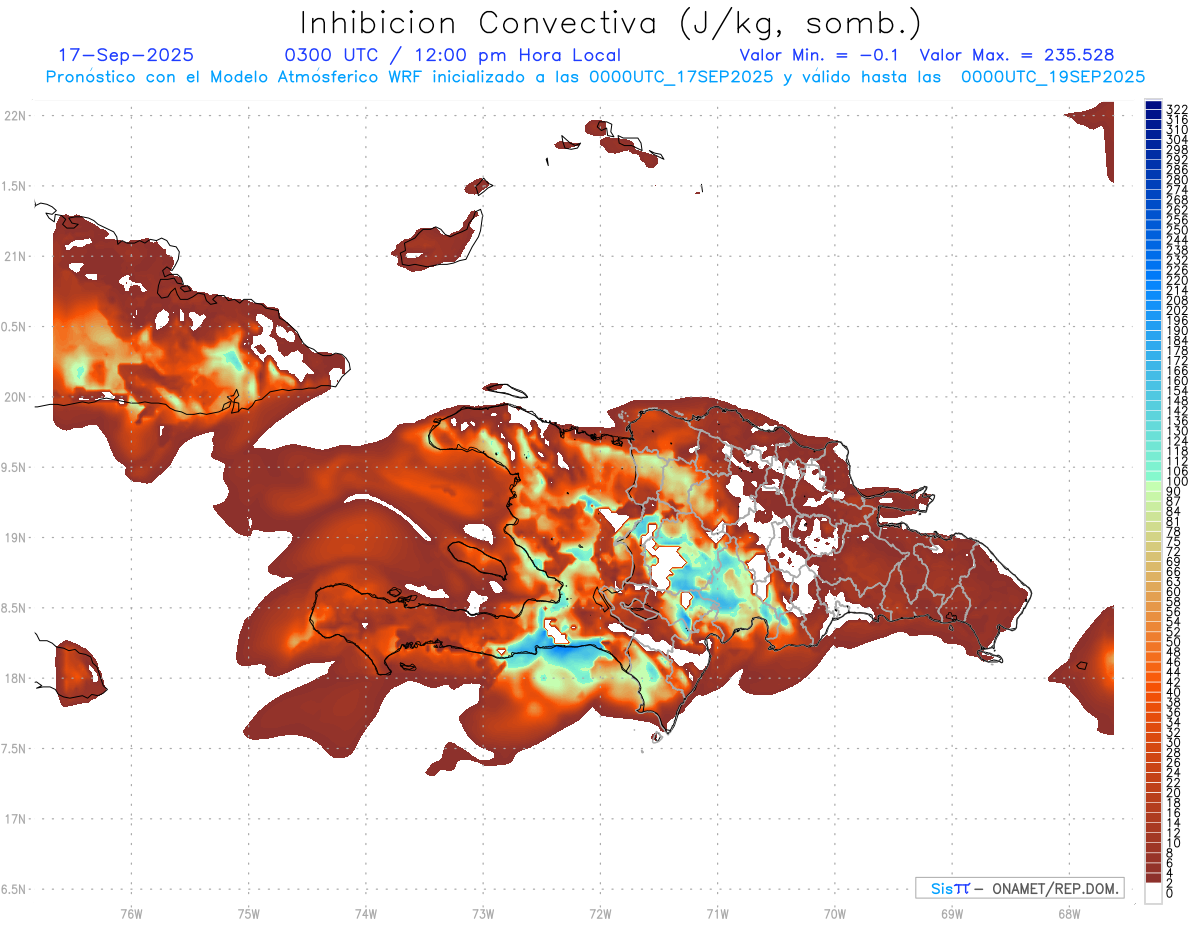Click the '70W' longitude label
Screen dimensions: 1200x927
pos(835,913)
